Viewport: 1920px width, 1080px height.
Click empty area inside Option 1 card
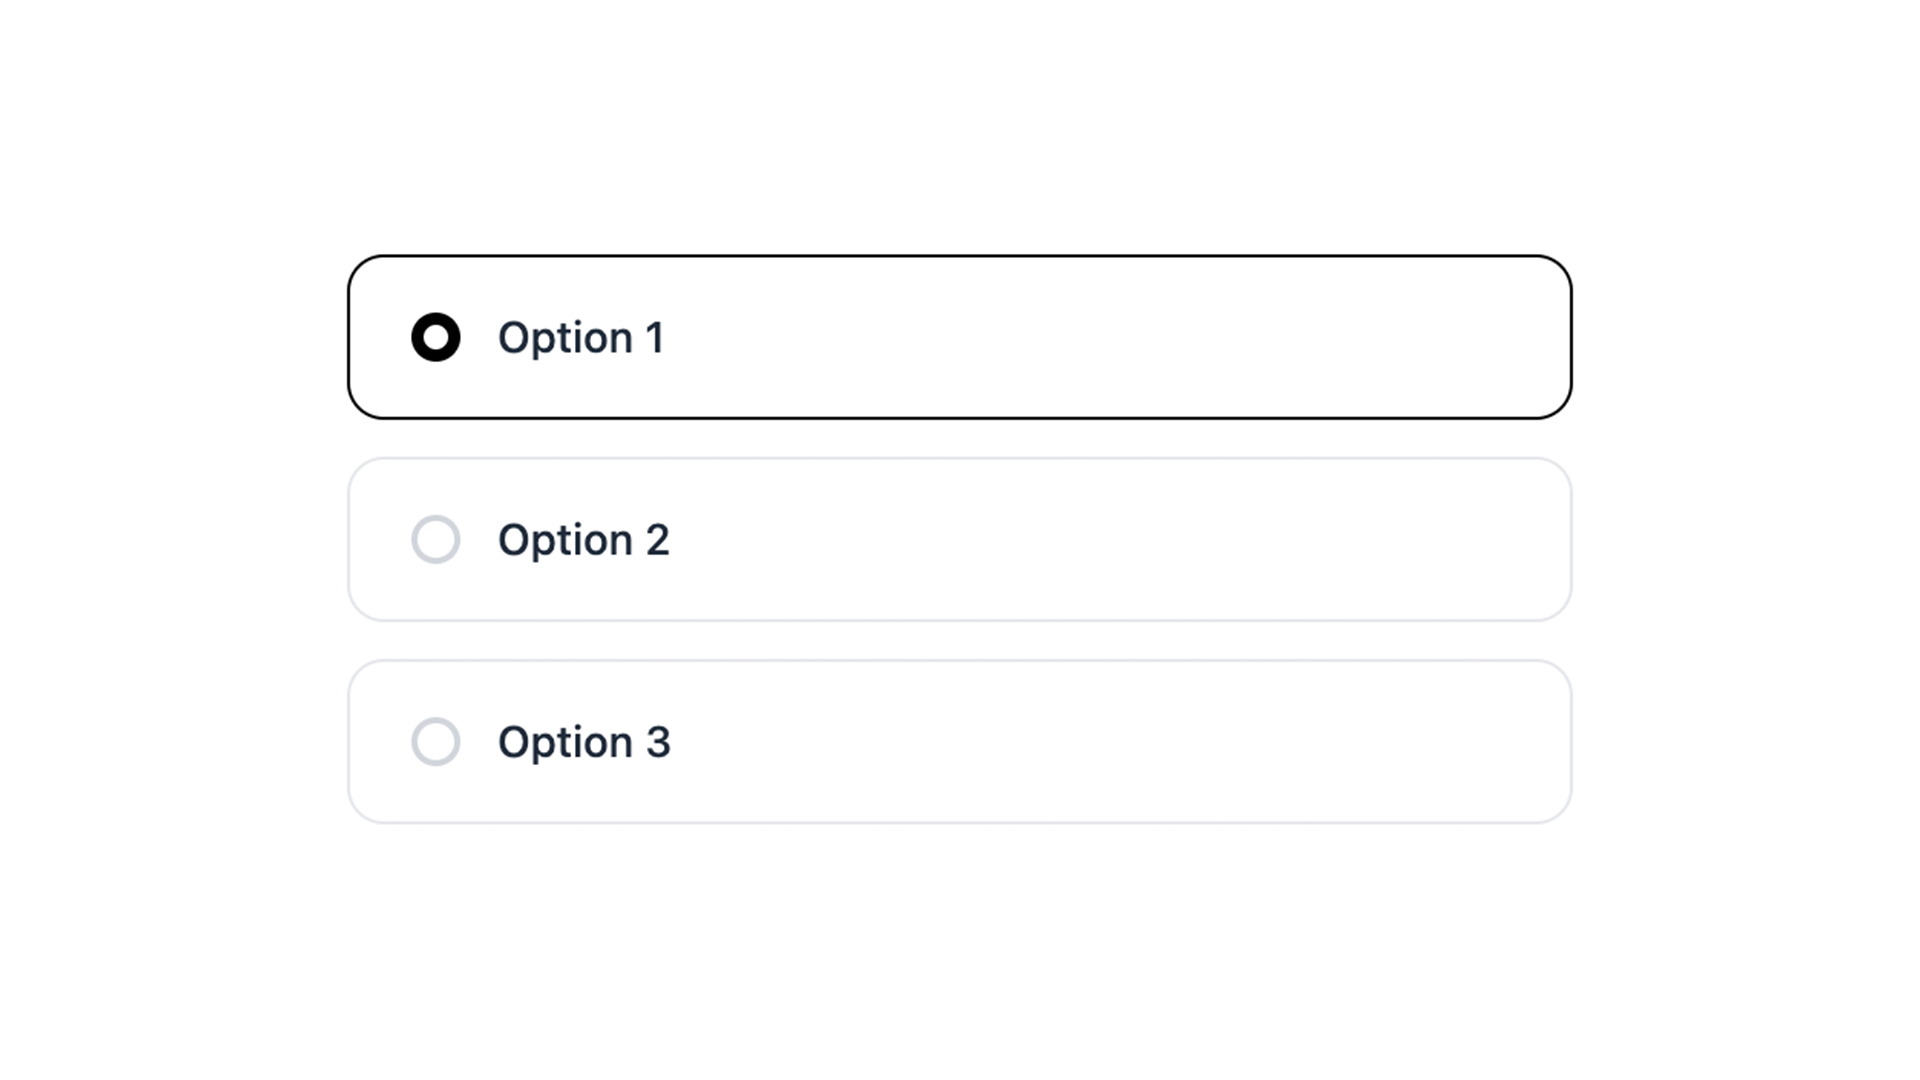(x=1100, y=338)
